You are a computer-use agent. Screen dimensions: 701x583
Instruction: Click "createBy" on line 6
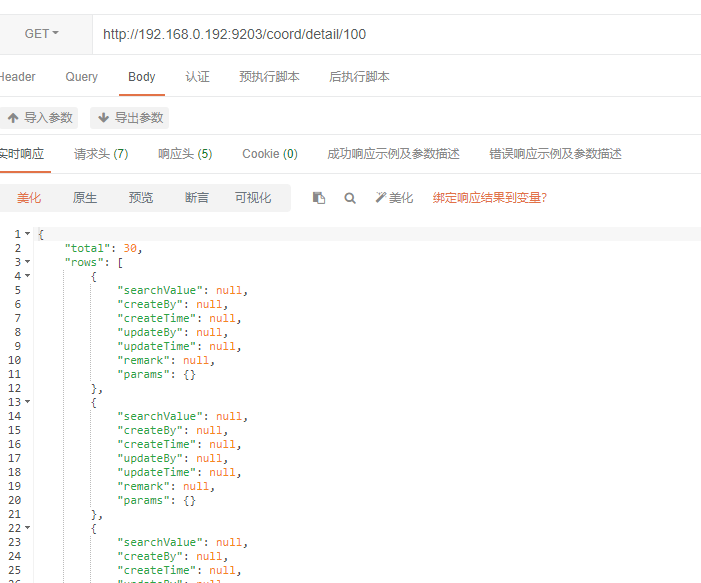pyautogui.click(x=150, y=304)
